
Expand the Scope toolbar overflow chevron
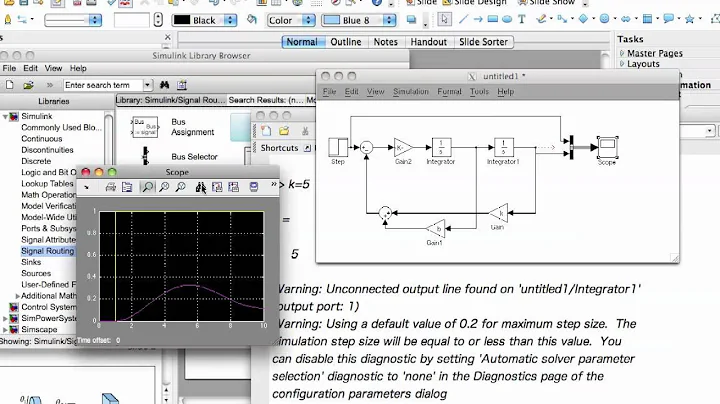click(x=274, y=184)
